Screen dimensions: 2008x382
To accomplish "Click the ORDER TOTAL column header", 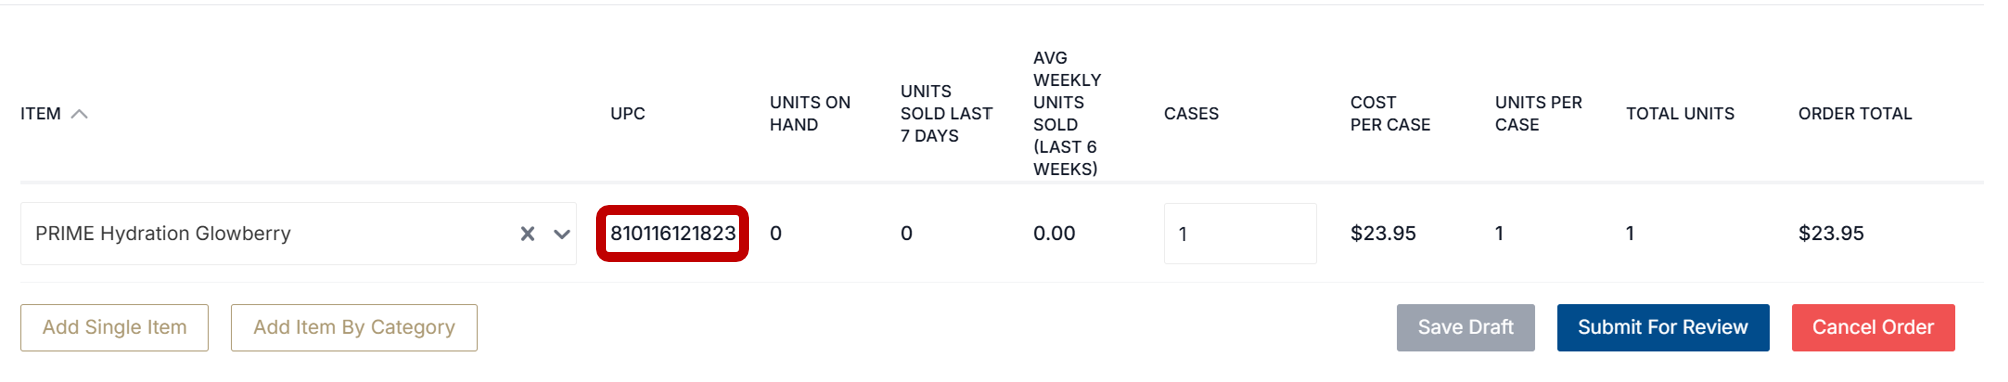I will 1855,114.
